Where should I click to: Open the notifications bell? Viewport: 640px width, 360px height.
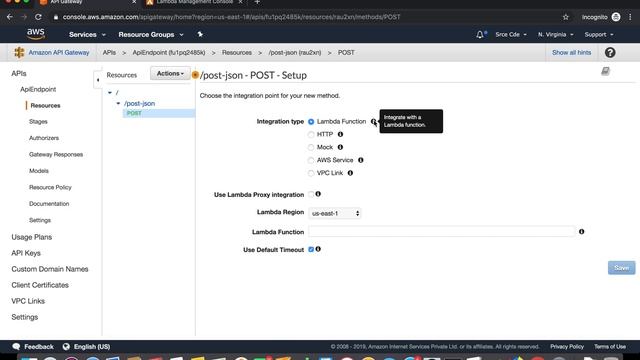pyautogui.click(x=480, y=35)
